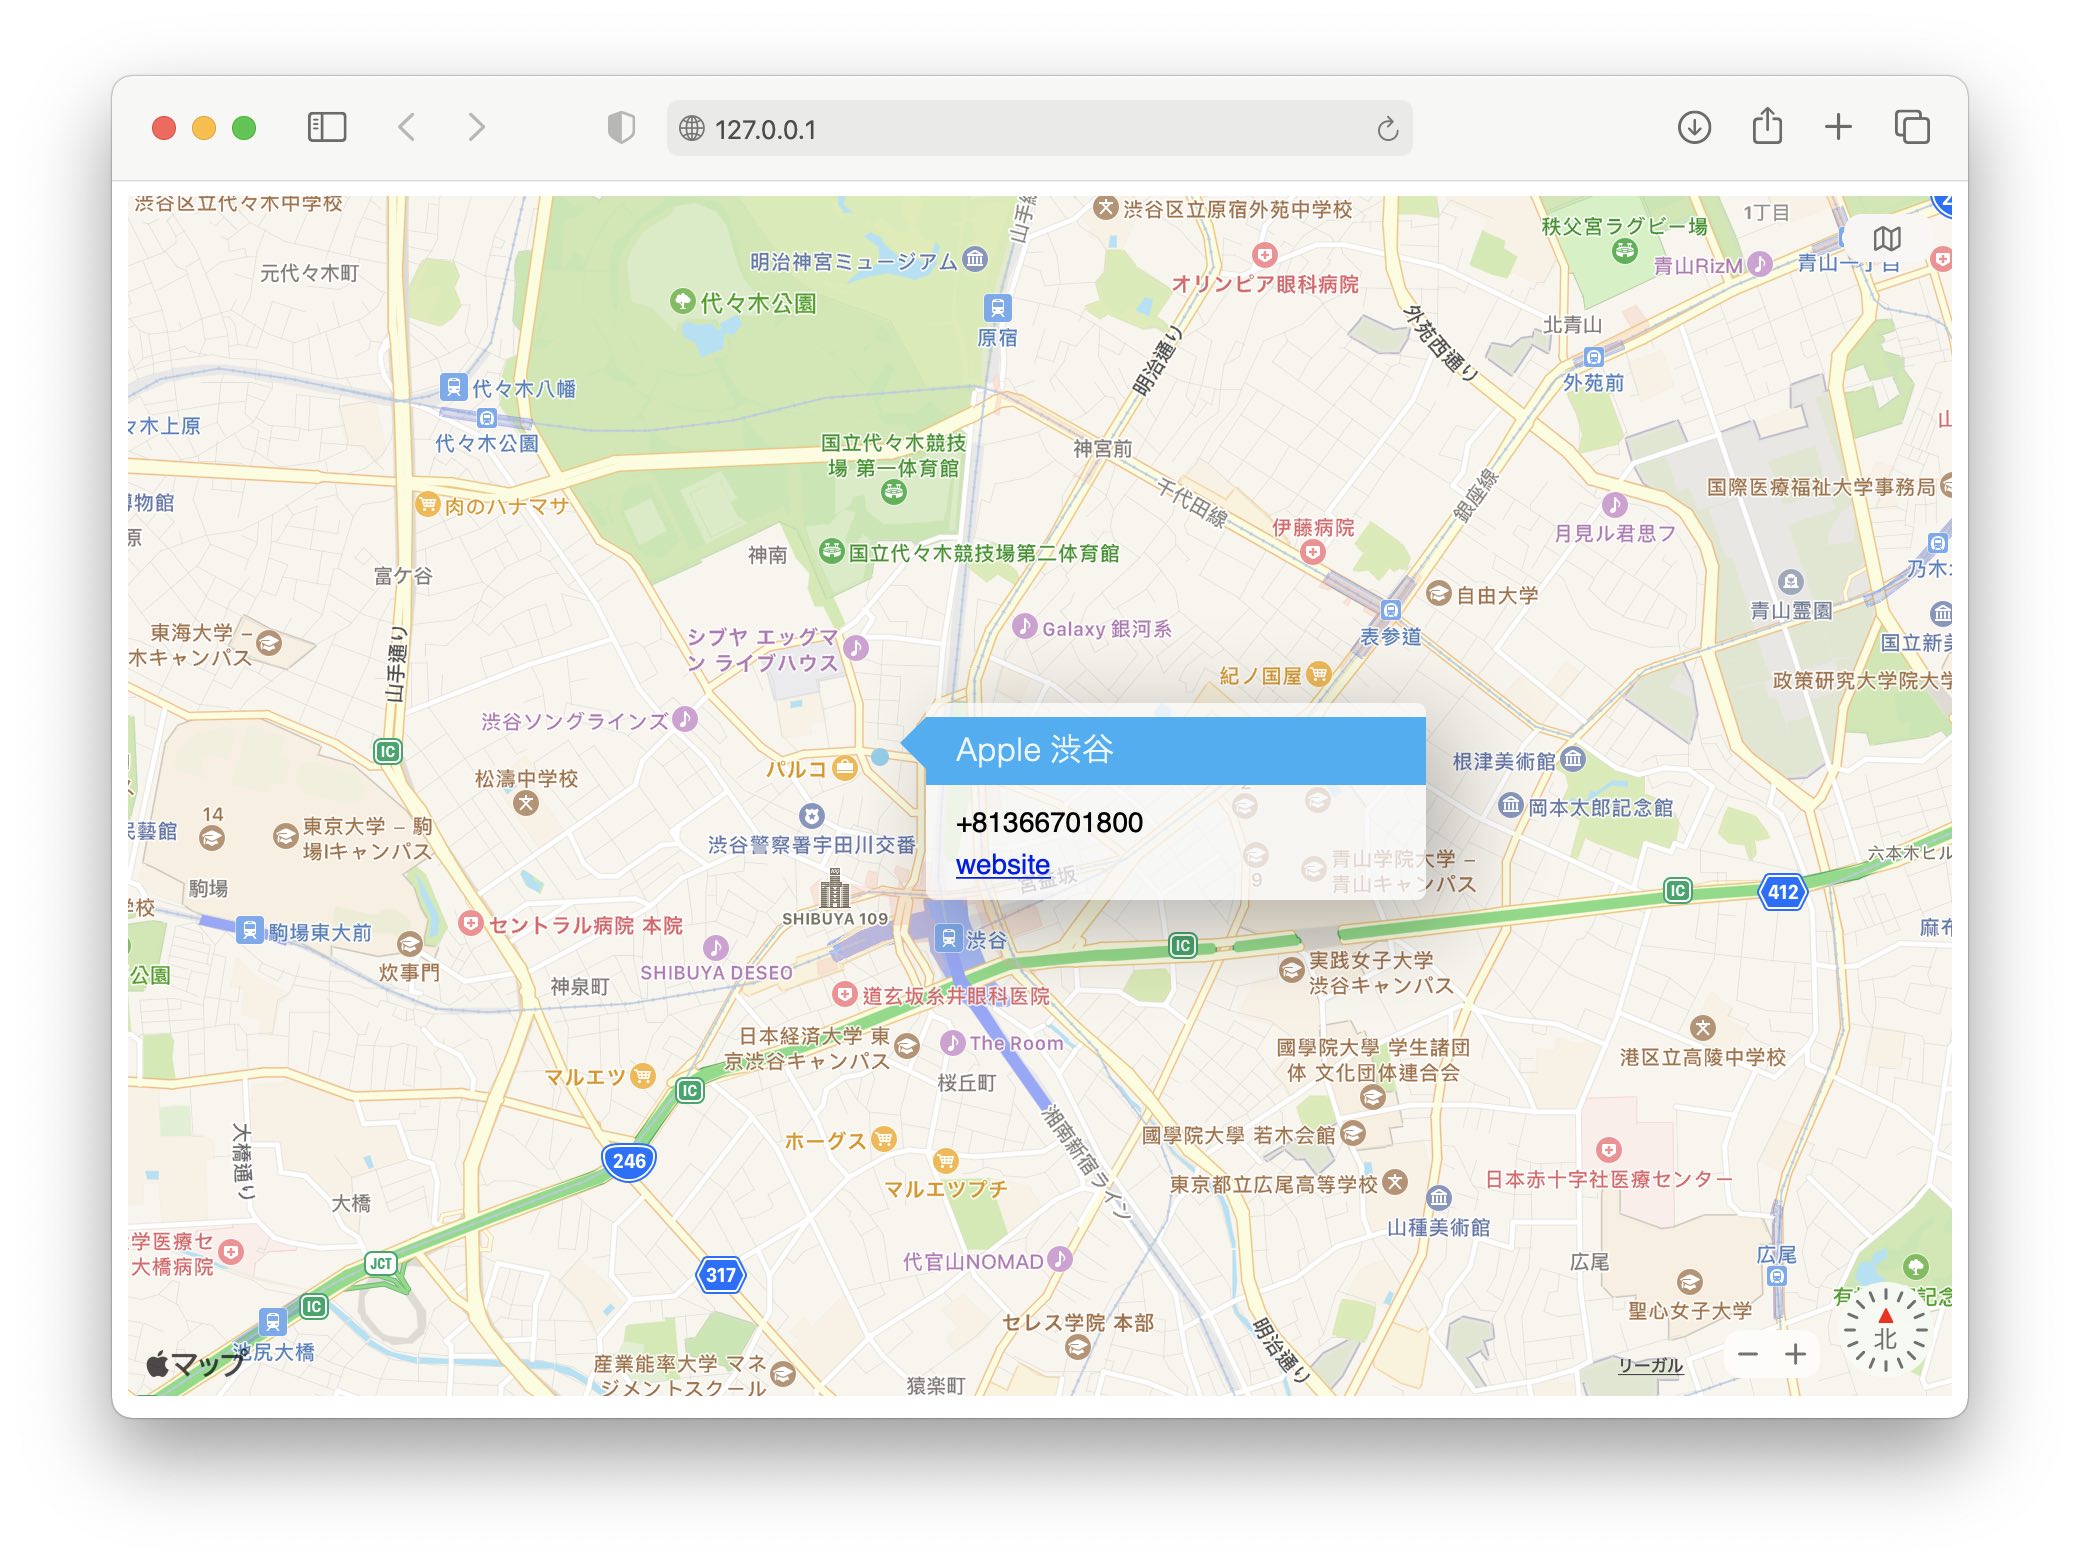Select phone number +81366701800

[x=1049, y=822]
